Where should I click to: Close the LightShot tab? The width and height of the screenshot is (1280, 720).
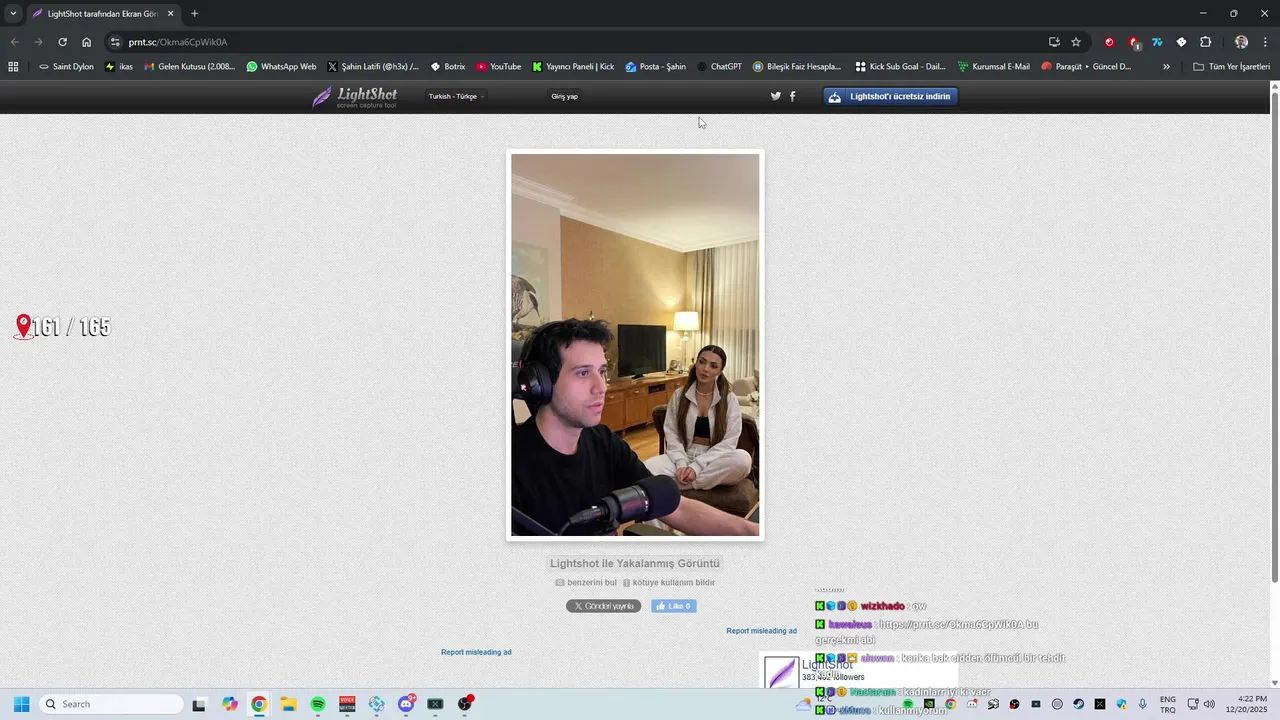pos(170,14)
